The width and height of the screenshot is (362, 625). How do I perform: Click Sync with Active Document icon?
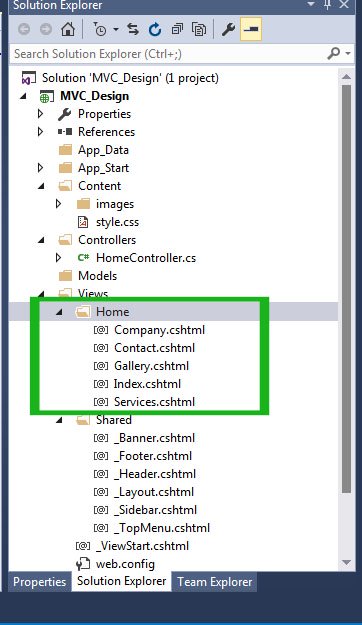[133, 29]
